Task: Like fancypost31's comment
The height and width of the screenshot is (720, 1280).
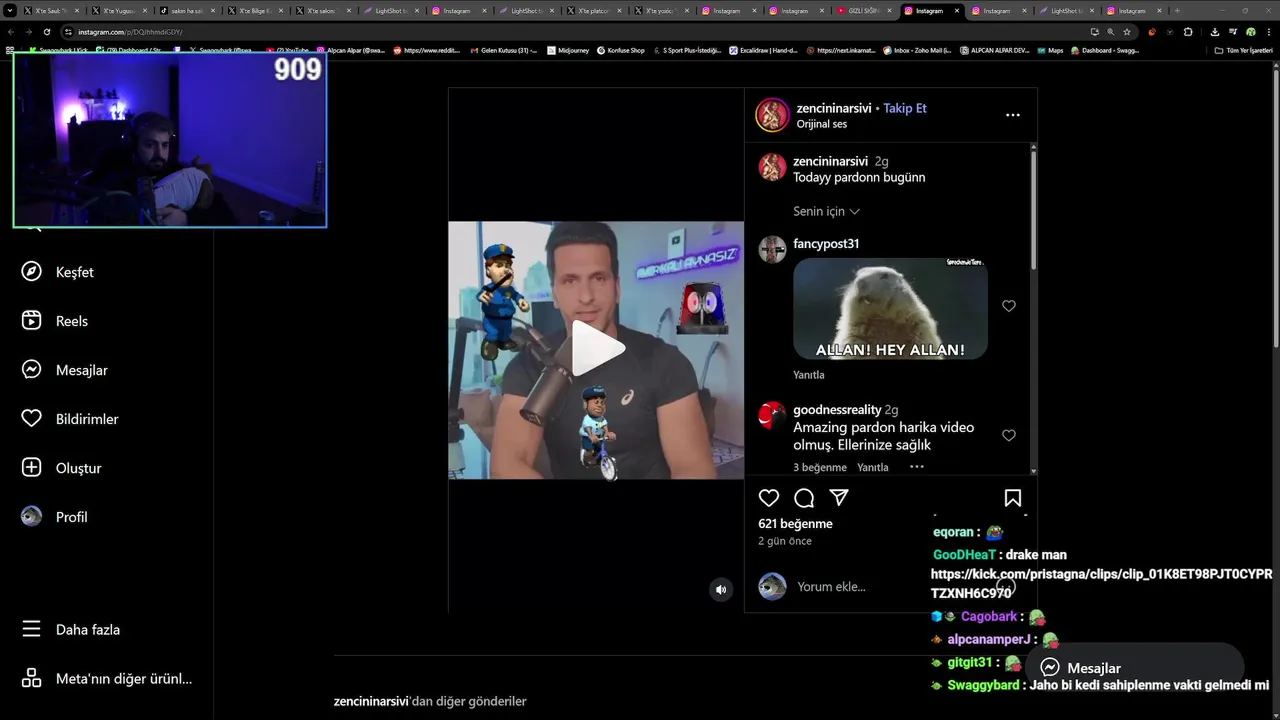Action: click(x=1009, y=306)
